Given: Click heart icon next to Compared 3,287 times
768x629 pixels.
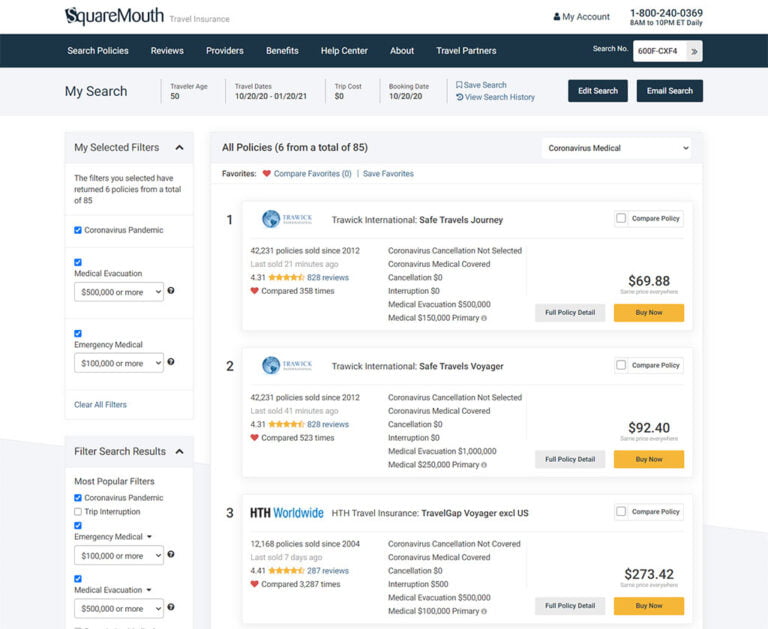Looking at the screenshot, I should coord(254,584).
